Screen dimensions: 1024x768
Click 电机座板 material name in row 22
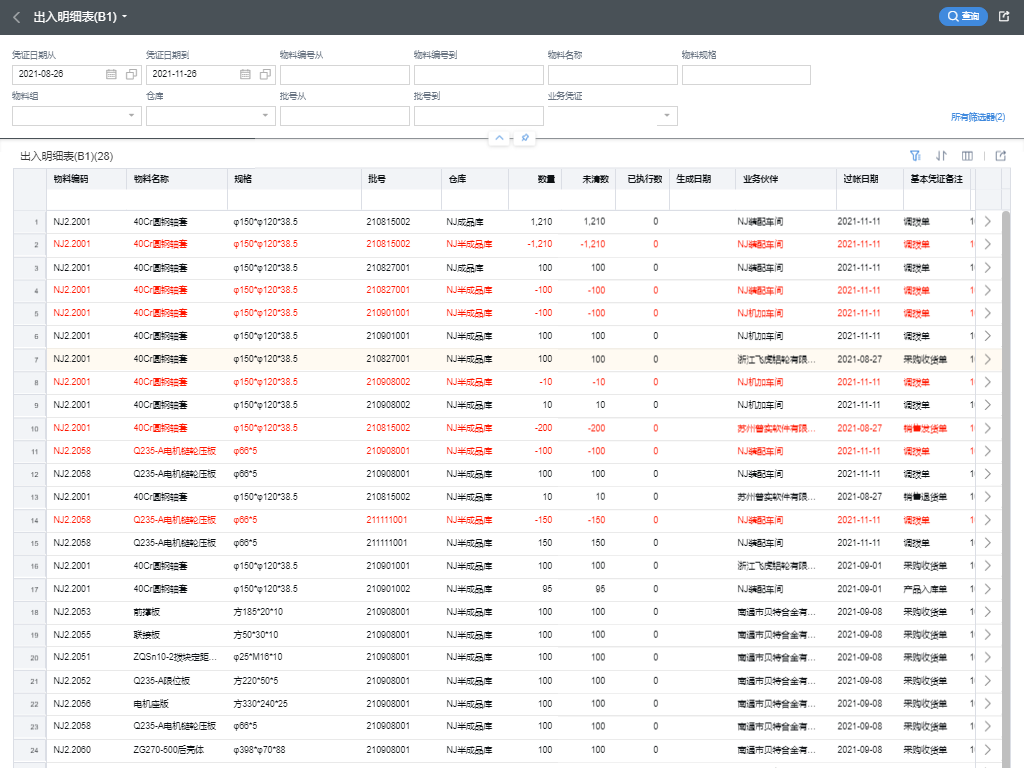(151, 704)
